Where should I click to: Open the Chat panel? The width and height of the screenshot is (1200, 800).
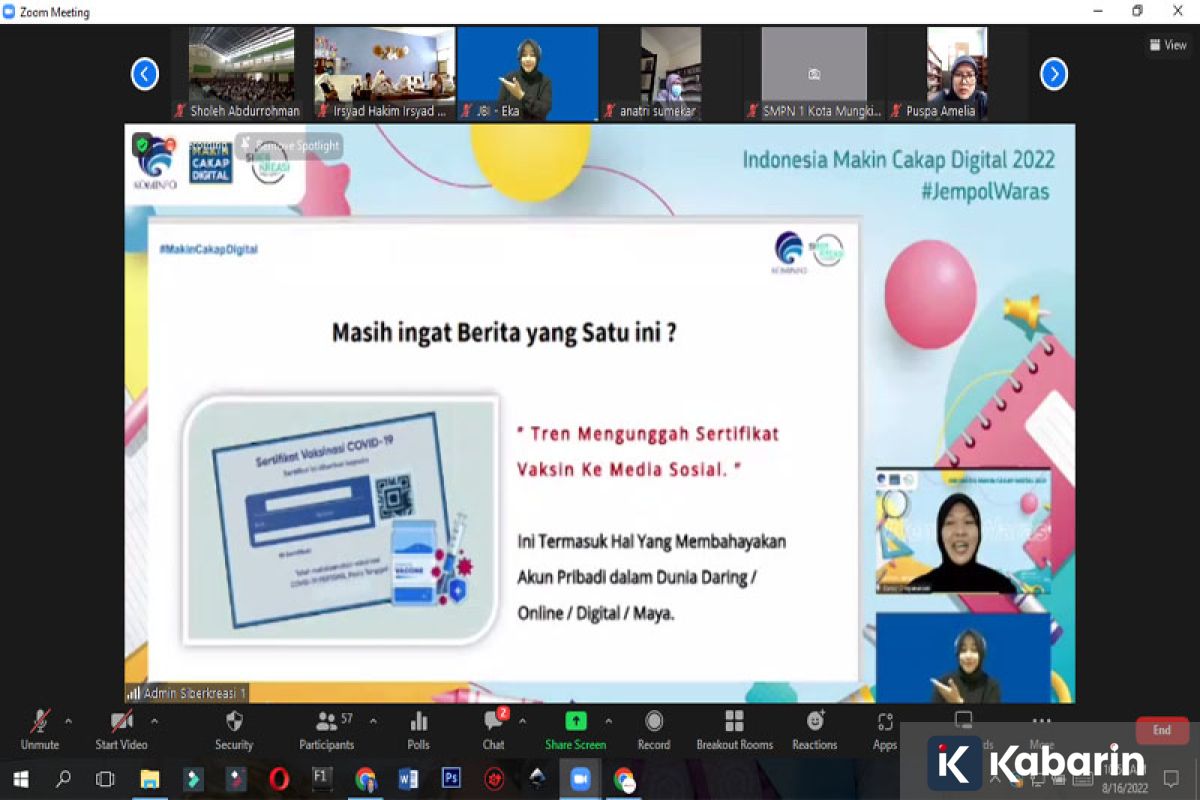point(494,729)
